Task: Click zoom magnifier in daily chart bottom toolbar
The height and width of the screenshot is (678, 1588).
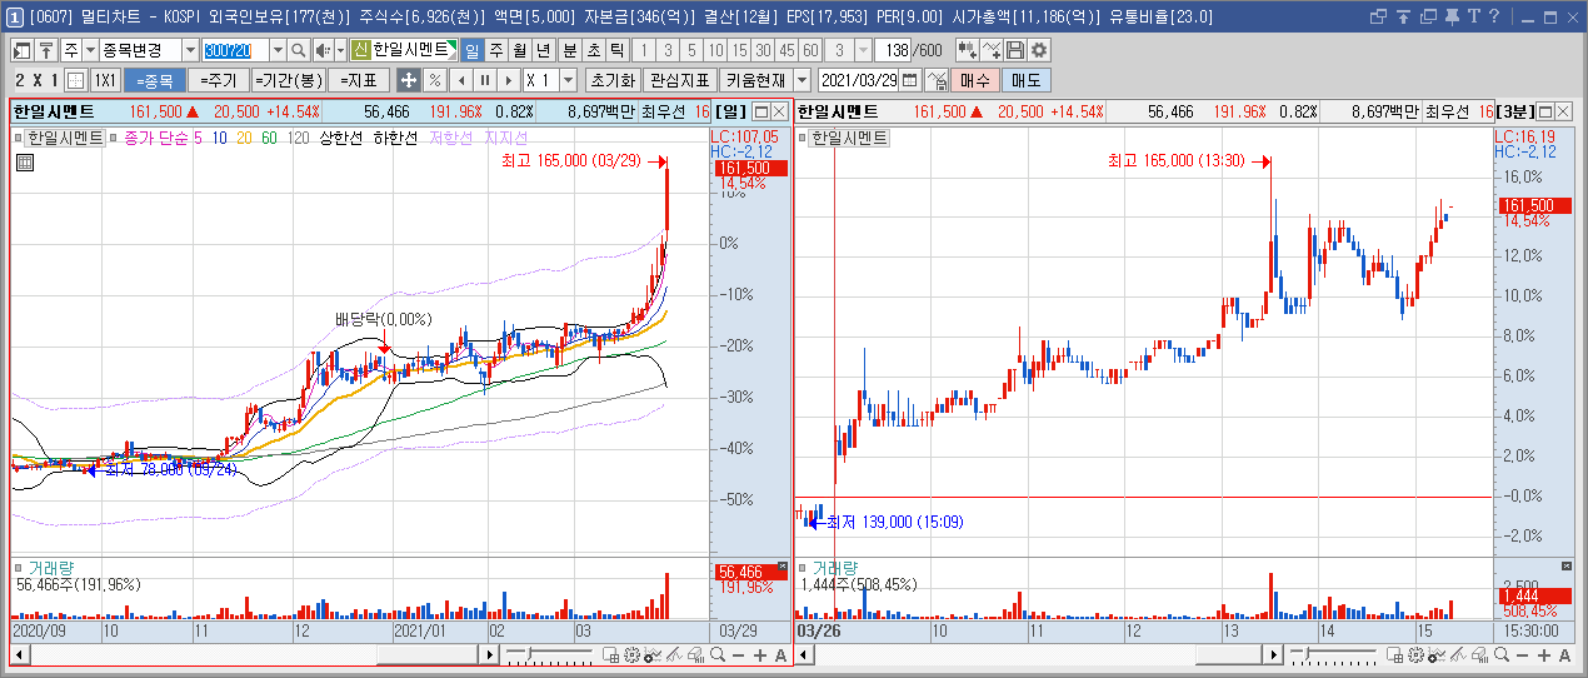Action: (717, 655)
